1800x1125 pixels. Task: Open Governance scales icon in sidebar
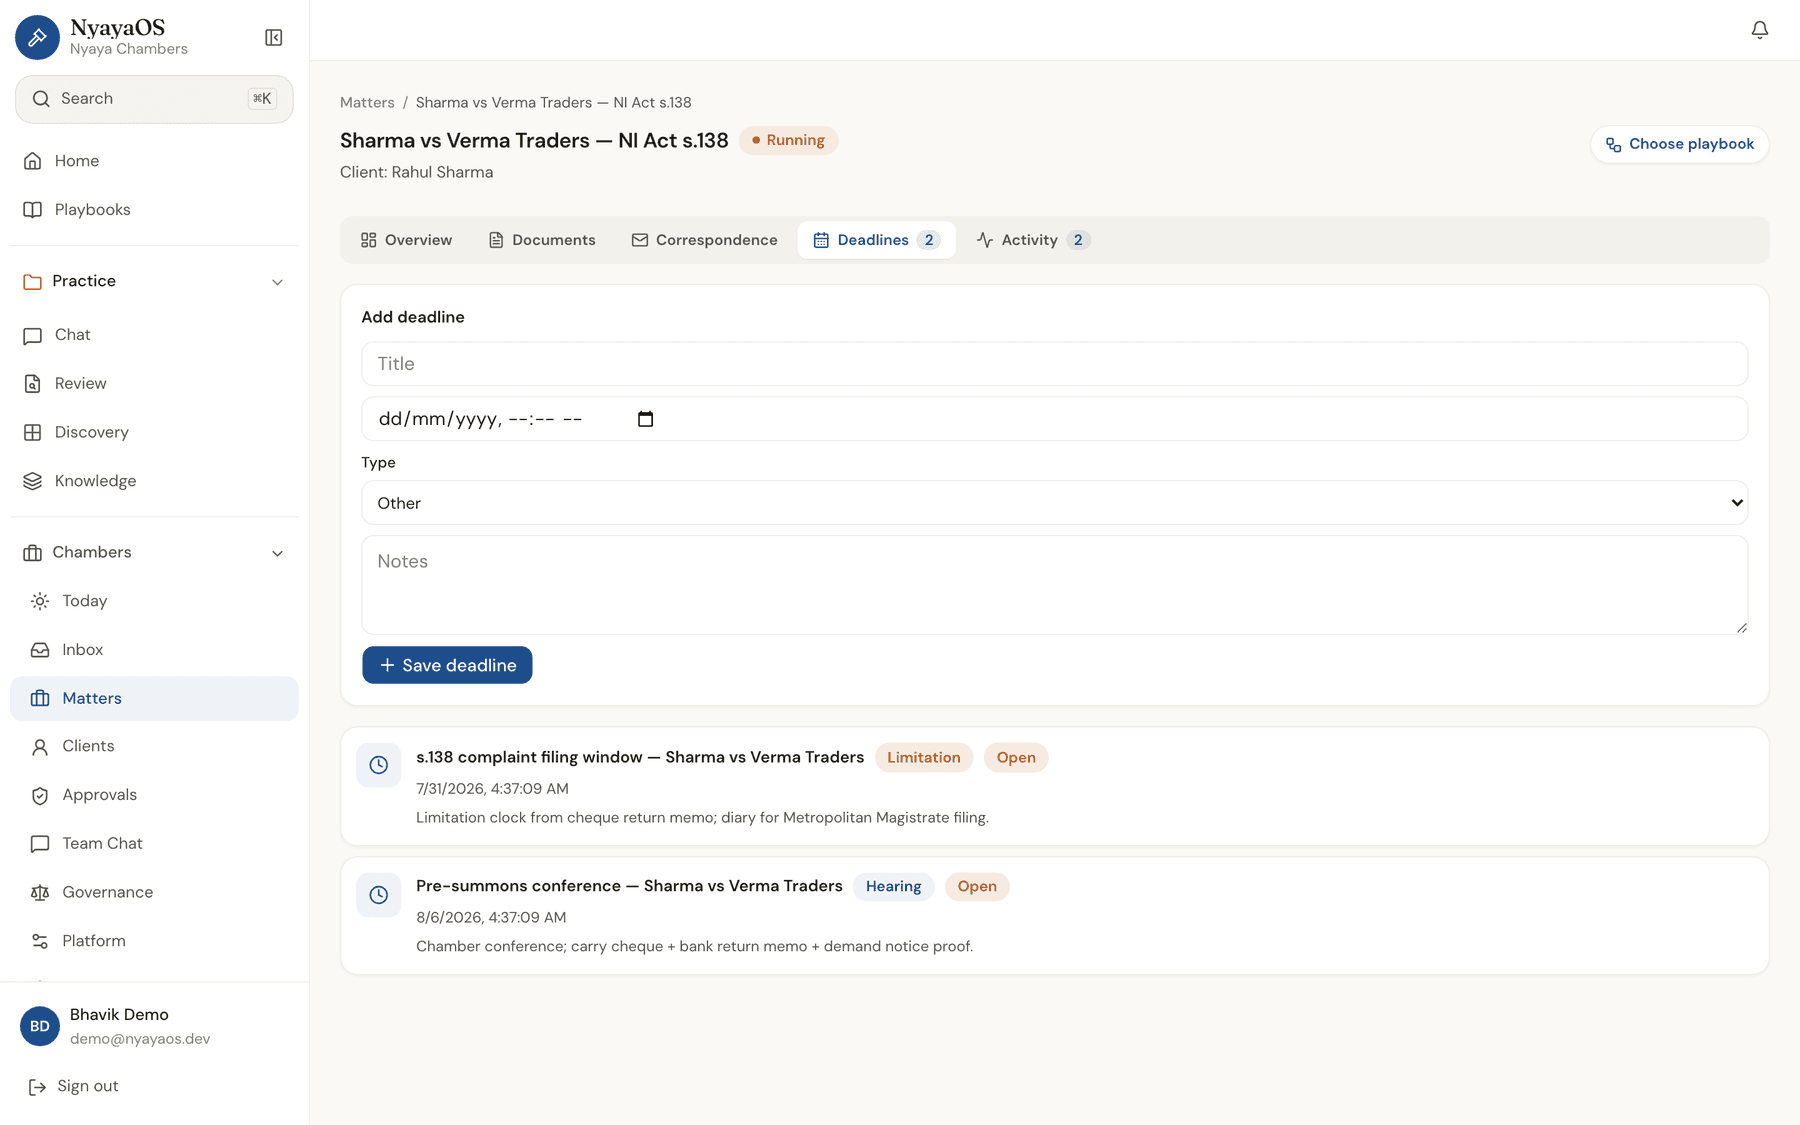pos(40,892)
